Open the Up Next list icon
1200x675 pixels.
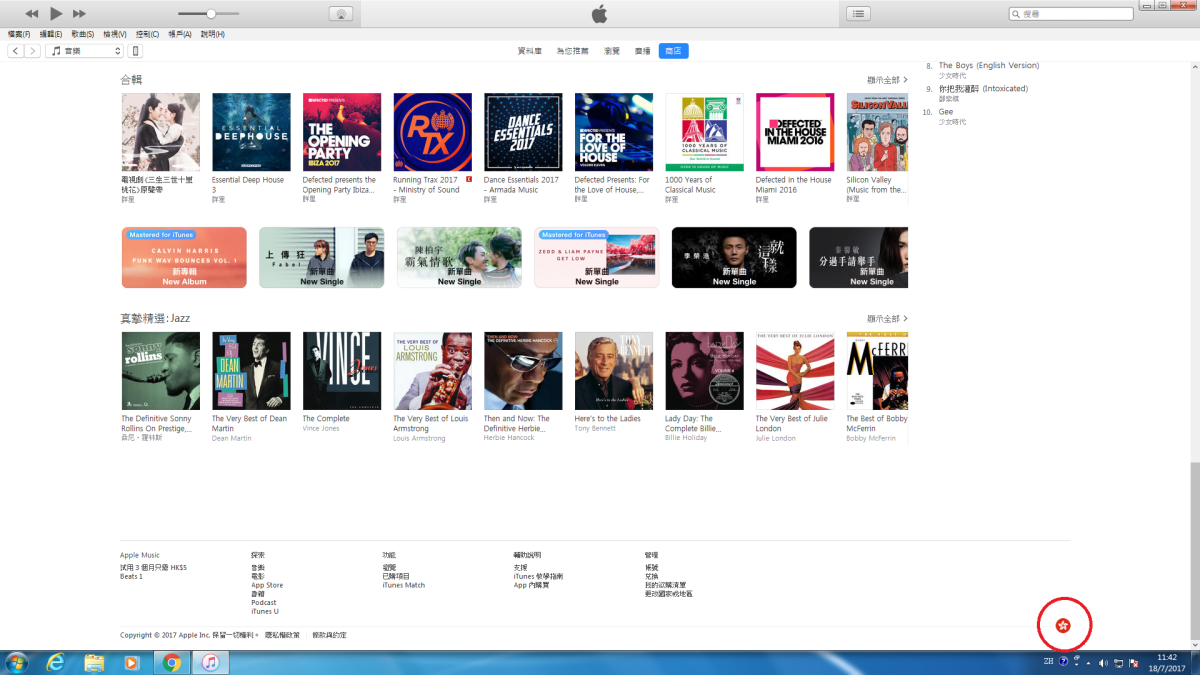click(x=858, y=14)
